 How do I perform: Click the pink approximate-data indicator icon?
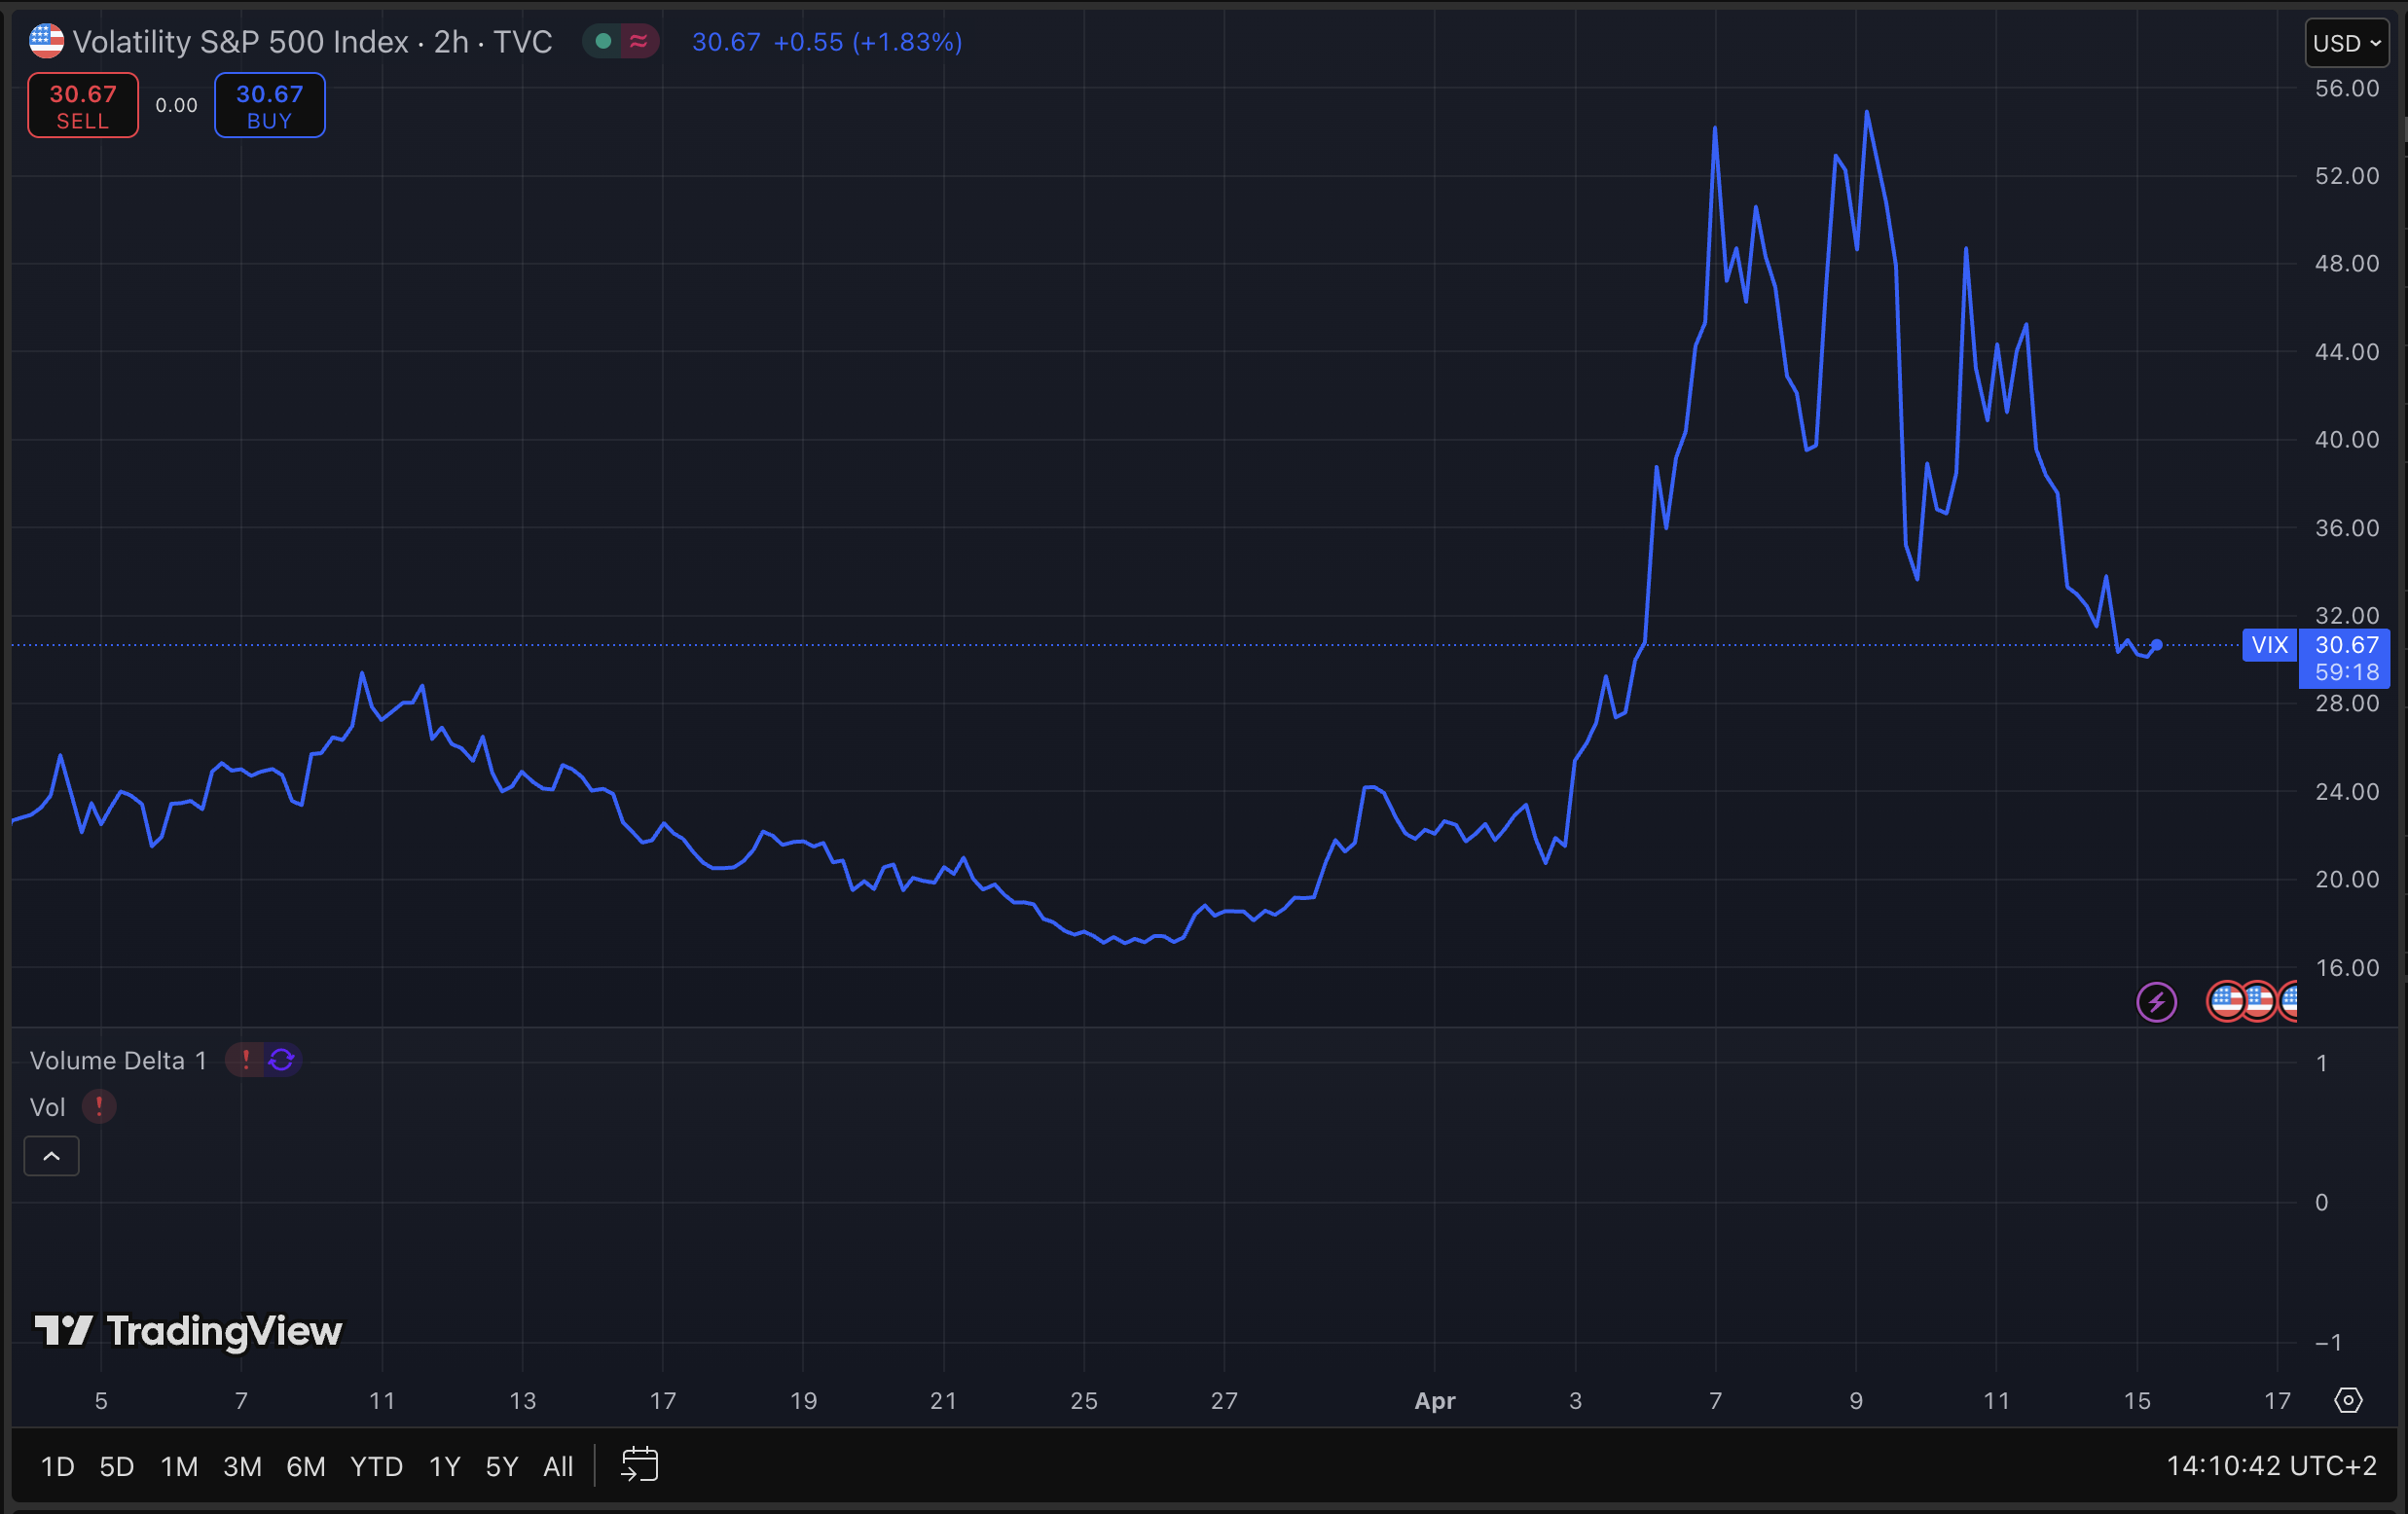[638, 41]
